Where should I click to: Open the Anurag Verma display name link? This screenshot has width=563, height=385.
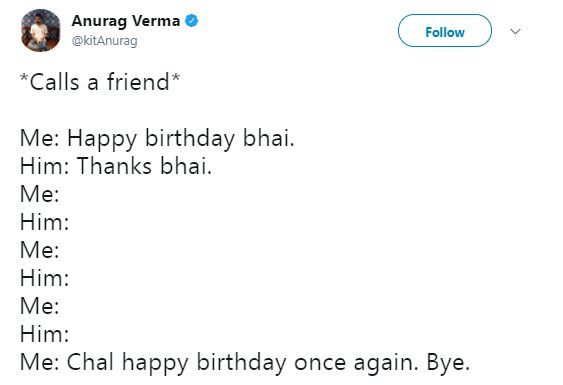pyautogui.click(x=126, y=21)
